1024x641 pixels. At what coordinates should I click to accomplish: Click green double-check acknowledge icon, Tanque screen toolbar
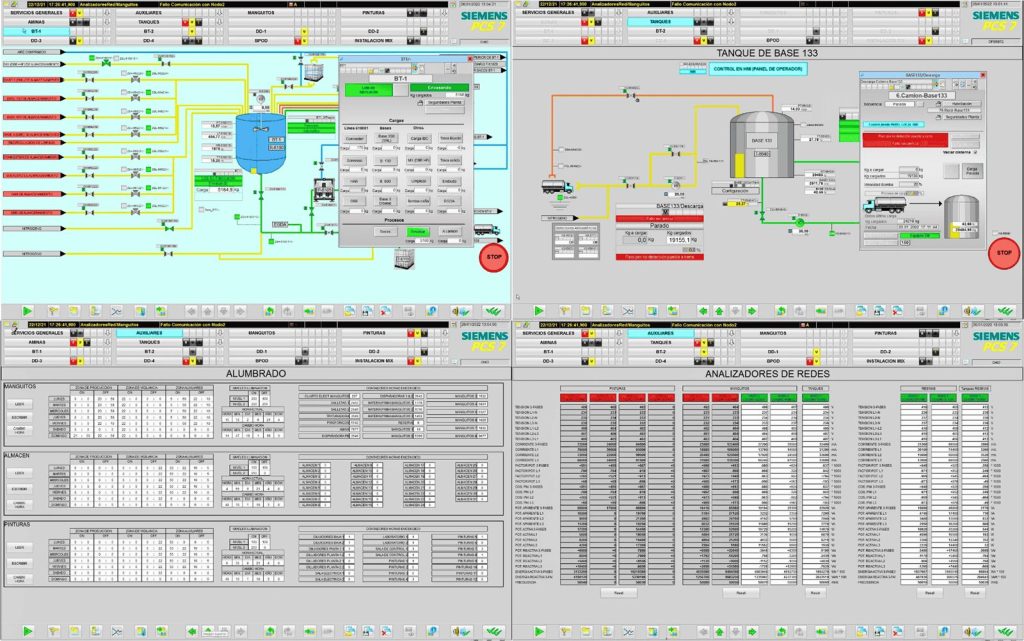click(x=1004, y=311)
